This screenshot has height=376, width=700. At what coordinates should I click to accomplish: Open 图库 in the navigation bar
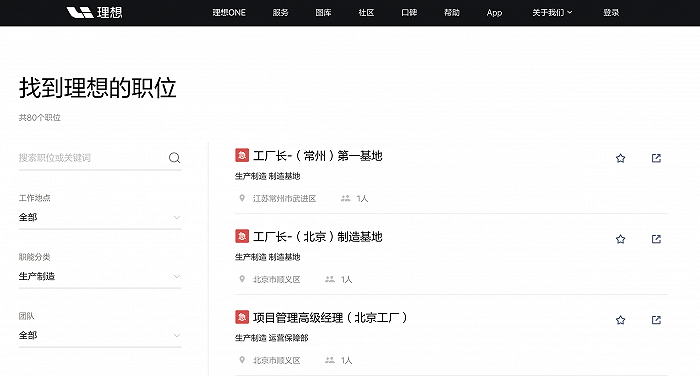323,13
